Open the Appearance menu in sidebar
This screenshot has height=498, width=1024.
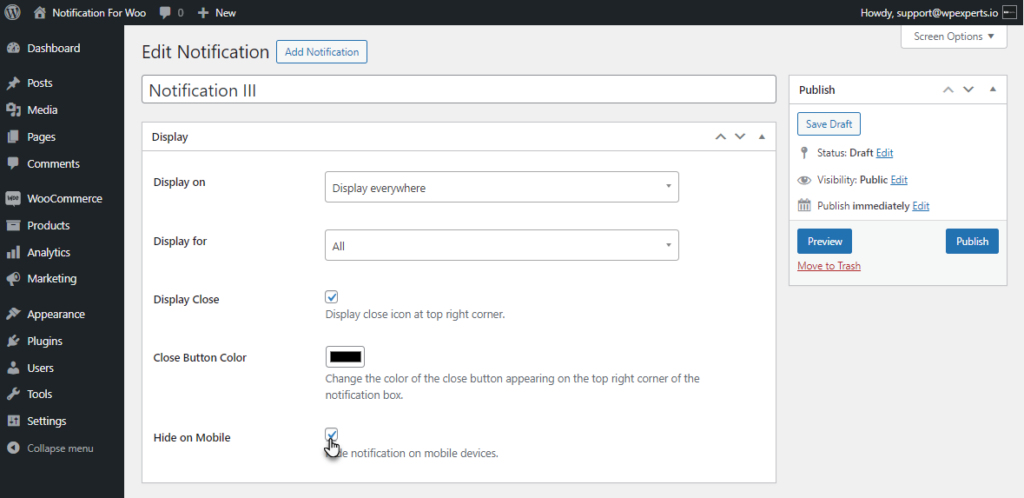point(56,314)
